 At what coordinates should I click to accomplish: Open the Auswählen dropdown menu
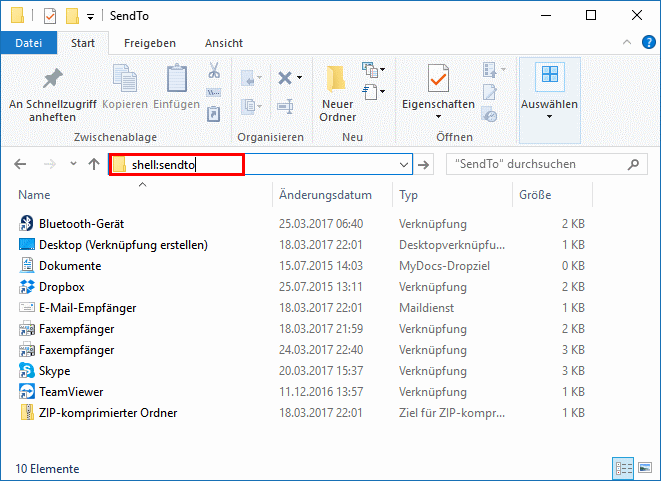click(549, 100)
